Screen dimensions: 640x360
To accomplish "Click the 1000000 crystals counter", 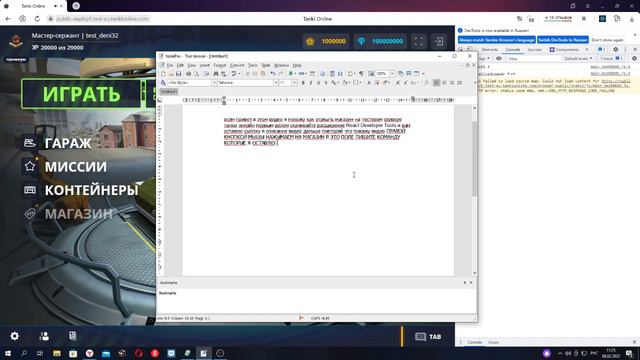I will point(326,41).
